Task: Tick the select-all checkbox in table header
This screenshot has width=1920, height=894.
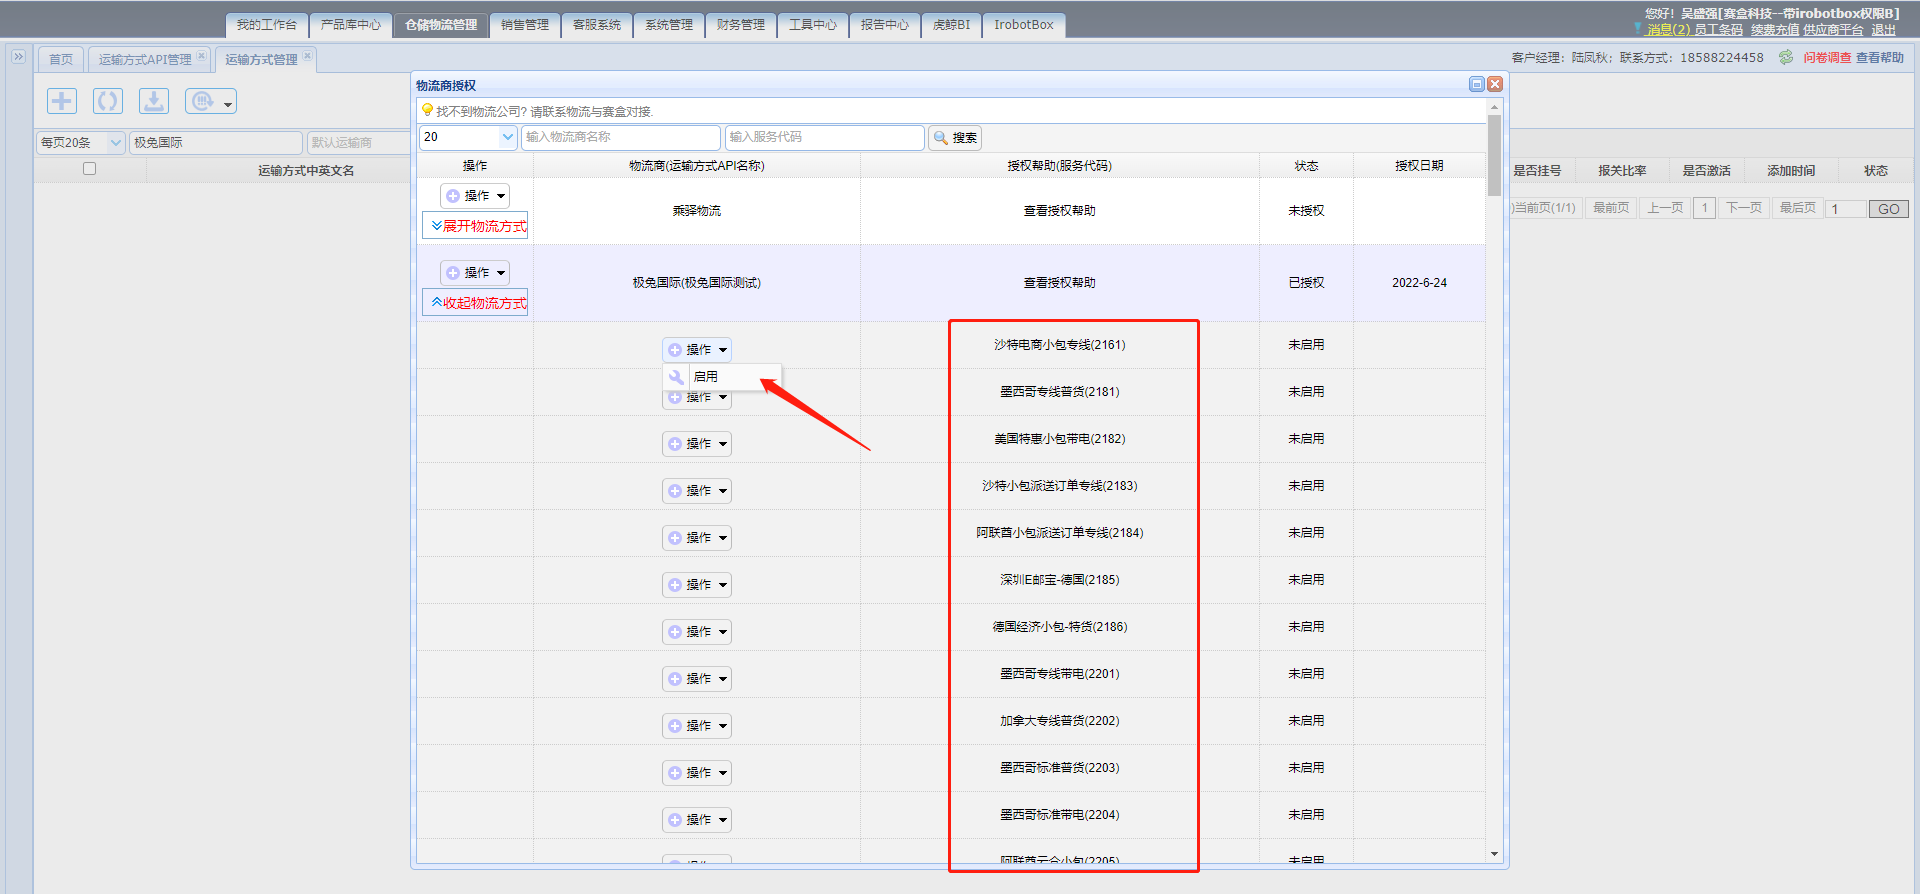Action: tap(89, 169)
